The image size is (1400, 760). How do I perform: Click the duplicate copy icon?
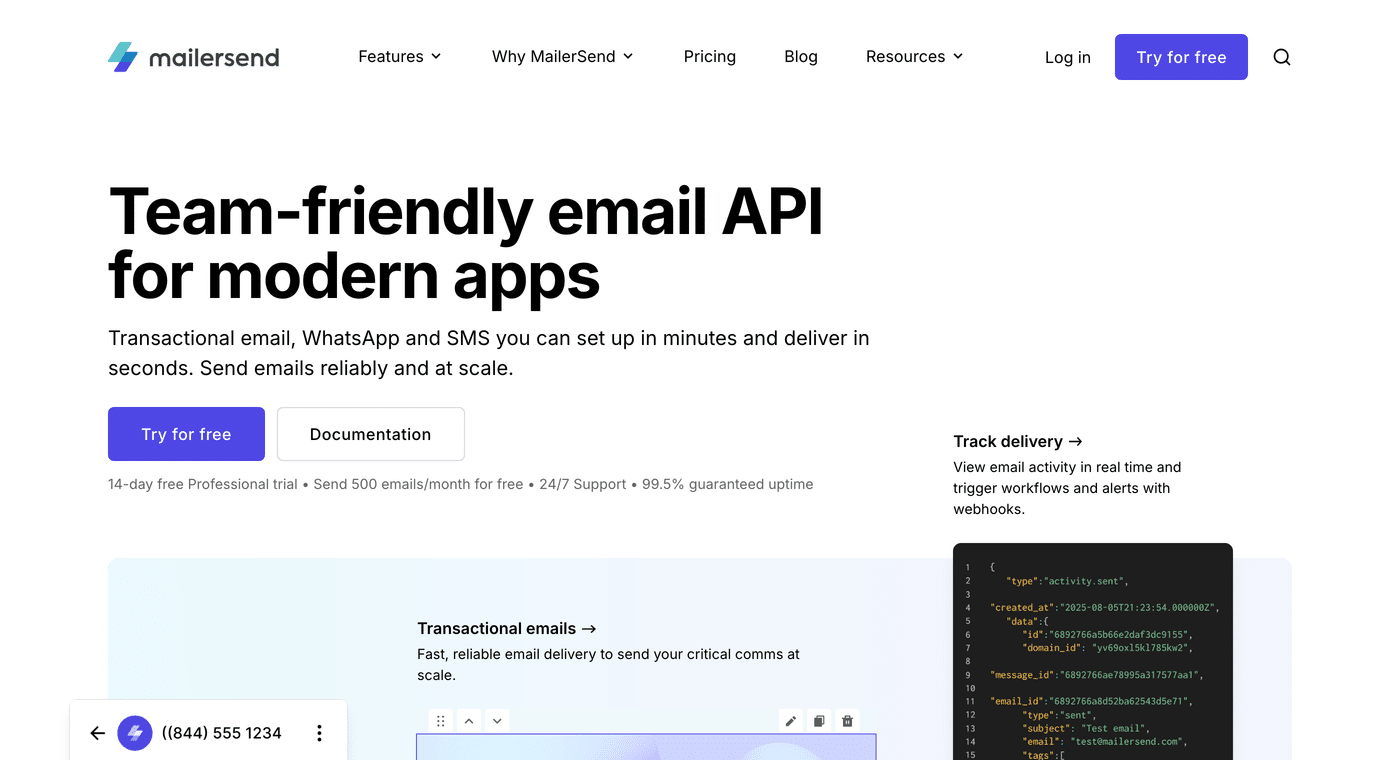(819, 721)
